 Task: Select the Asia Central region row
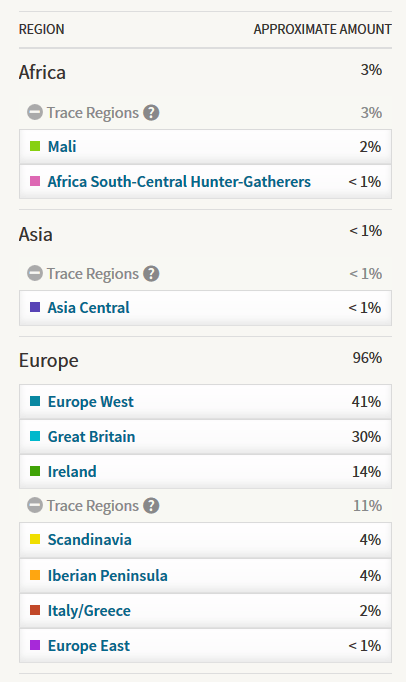point(205,308)
